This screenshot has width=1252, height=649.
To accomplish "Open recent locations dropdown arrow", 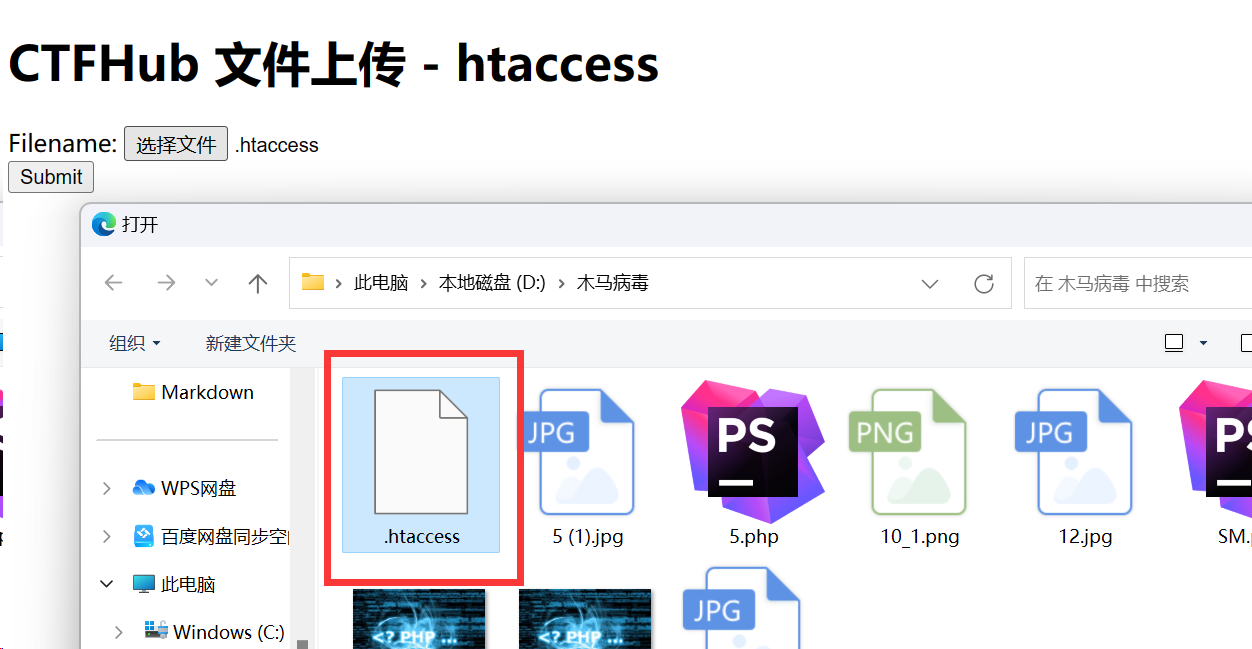I will click(x=211, y=283).
